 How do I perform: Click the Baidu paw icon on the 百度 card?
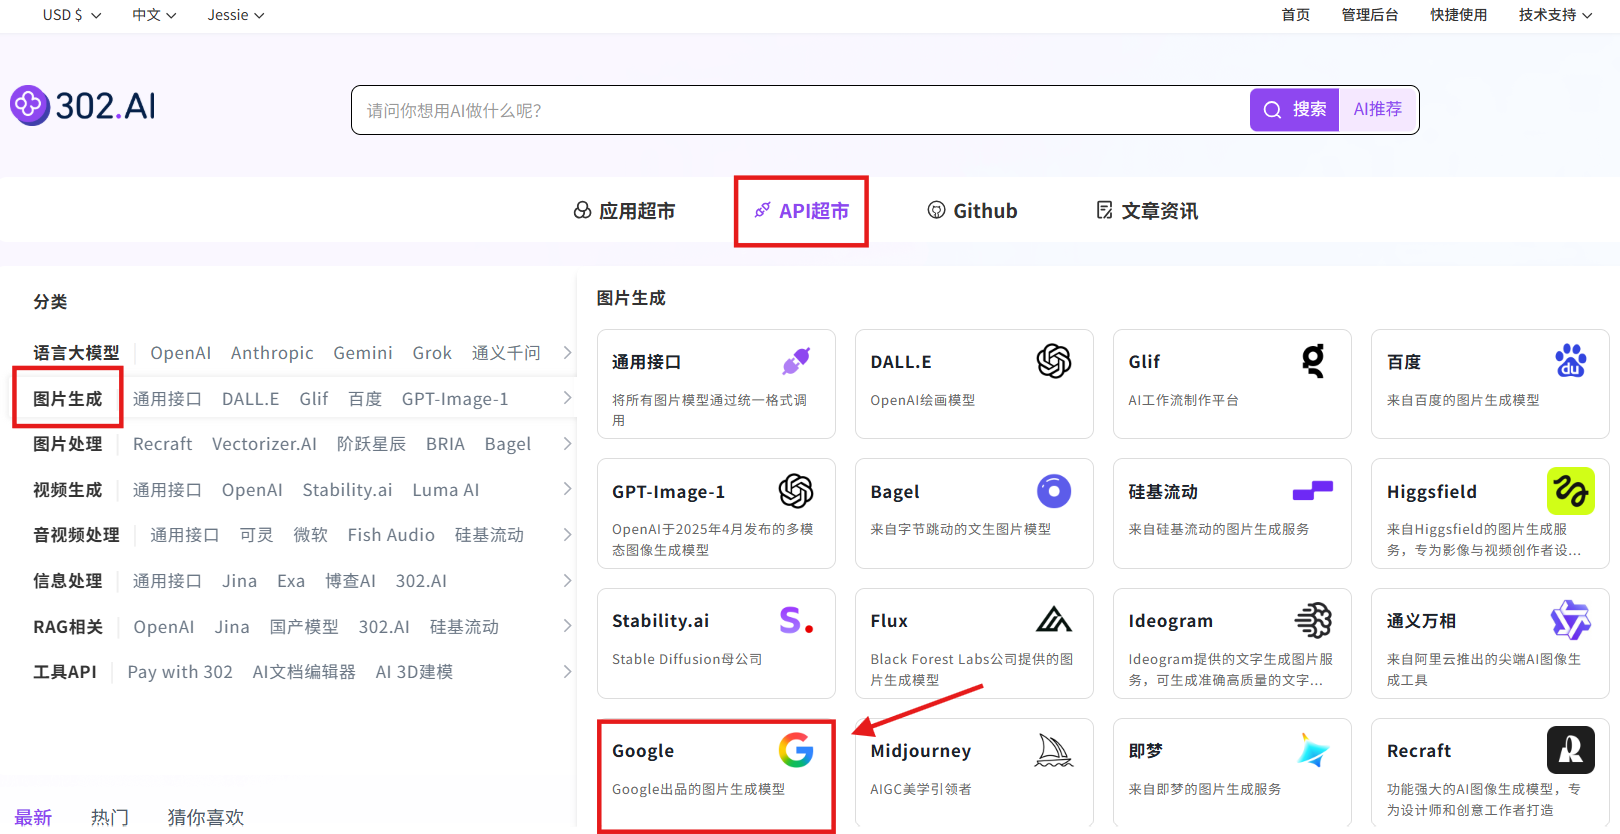tap(1571, 361)
